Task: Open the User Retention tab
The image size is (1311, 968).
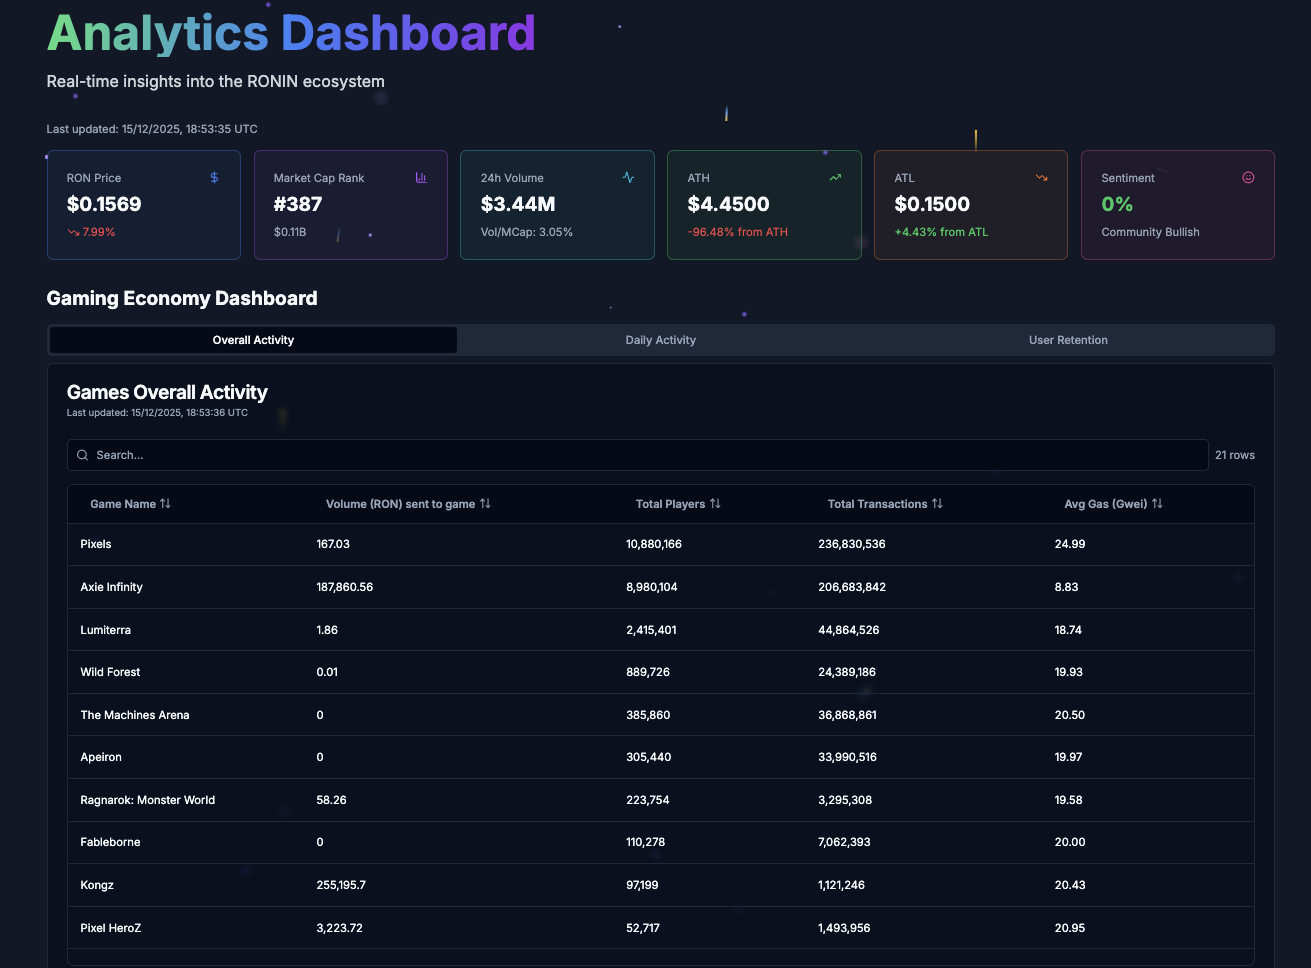Action: click(1068, 340)
